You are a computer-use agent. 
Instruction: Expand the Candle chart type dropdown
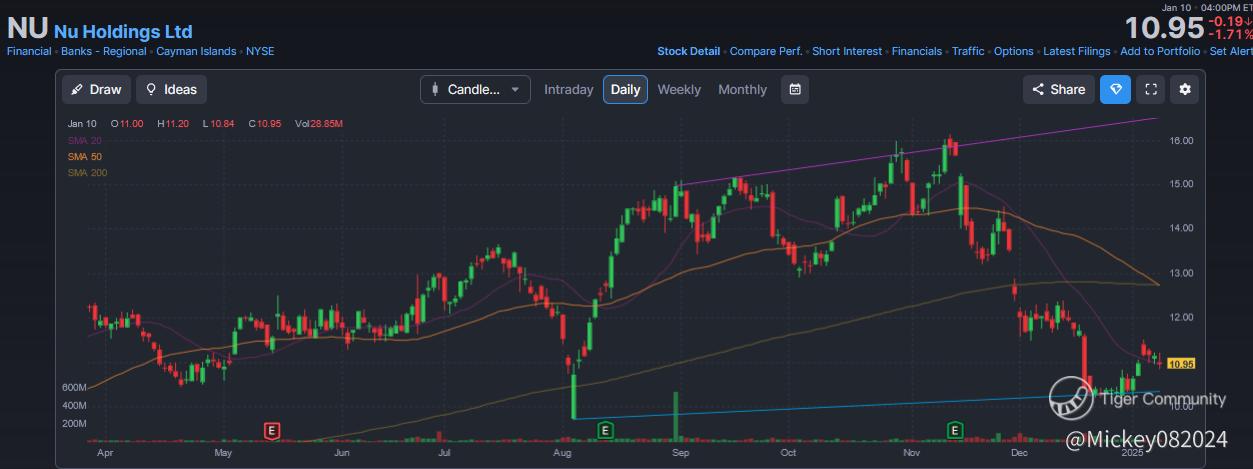click(475, 89)
